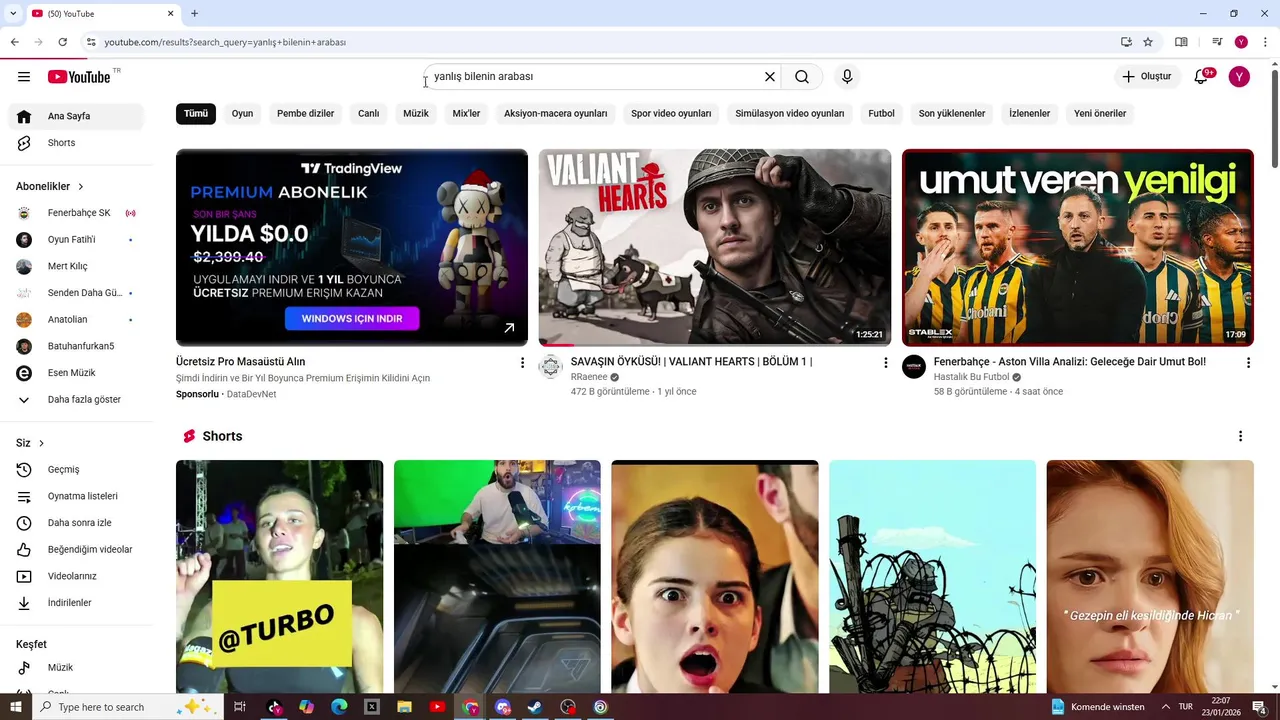
Task: Click the Shorts icon in the sidebar
Action: [24, 143]
